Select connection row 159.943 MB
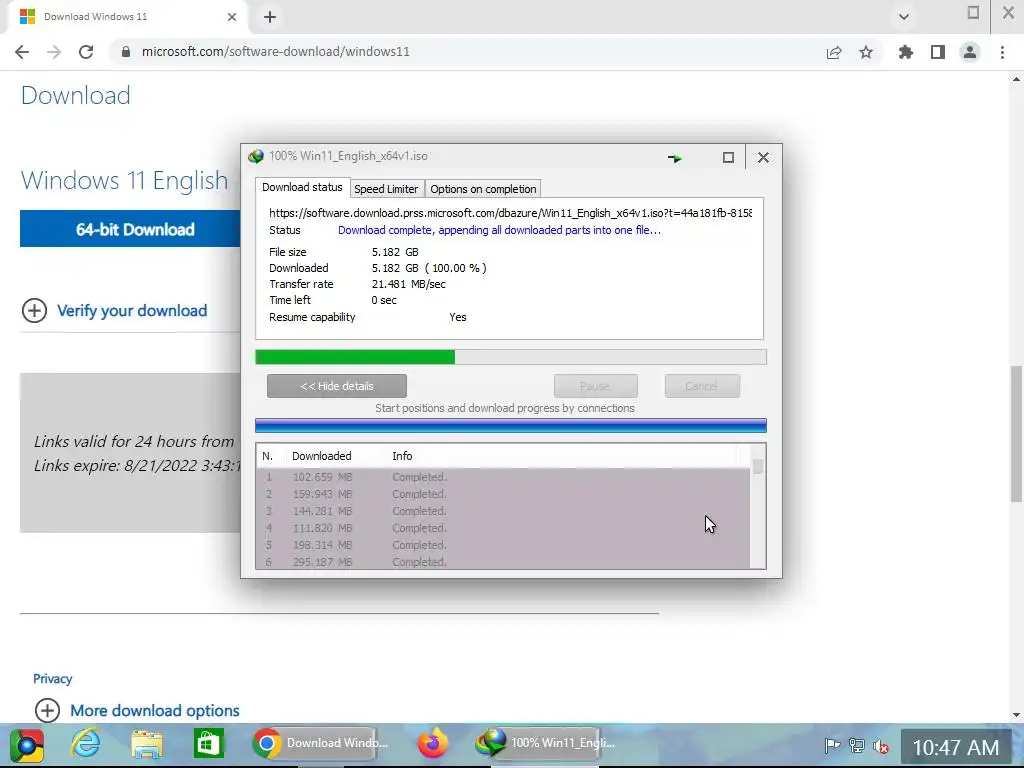Screen dimensions: 1024x768 pyautogui.click(x=503, y=494)
